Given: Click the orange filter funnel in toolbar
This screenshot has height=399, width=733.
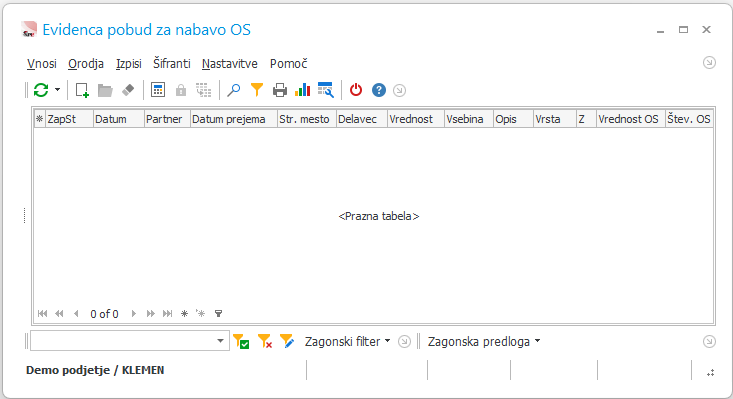Looking at the screenshot, I should [257, 90].
